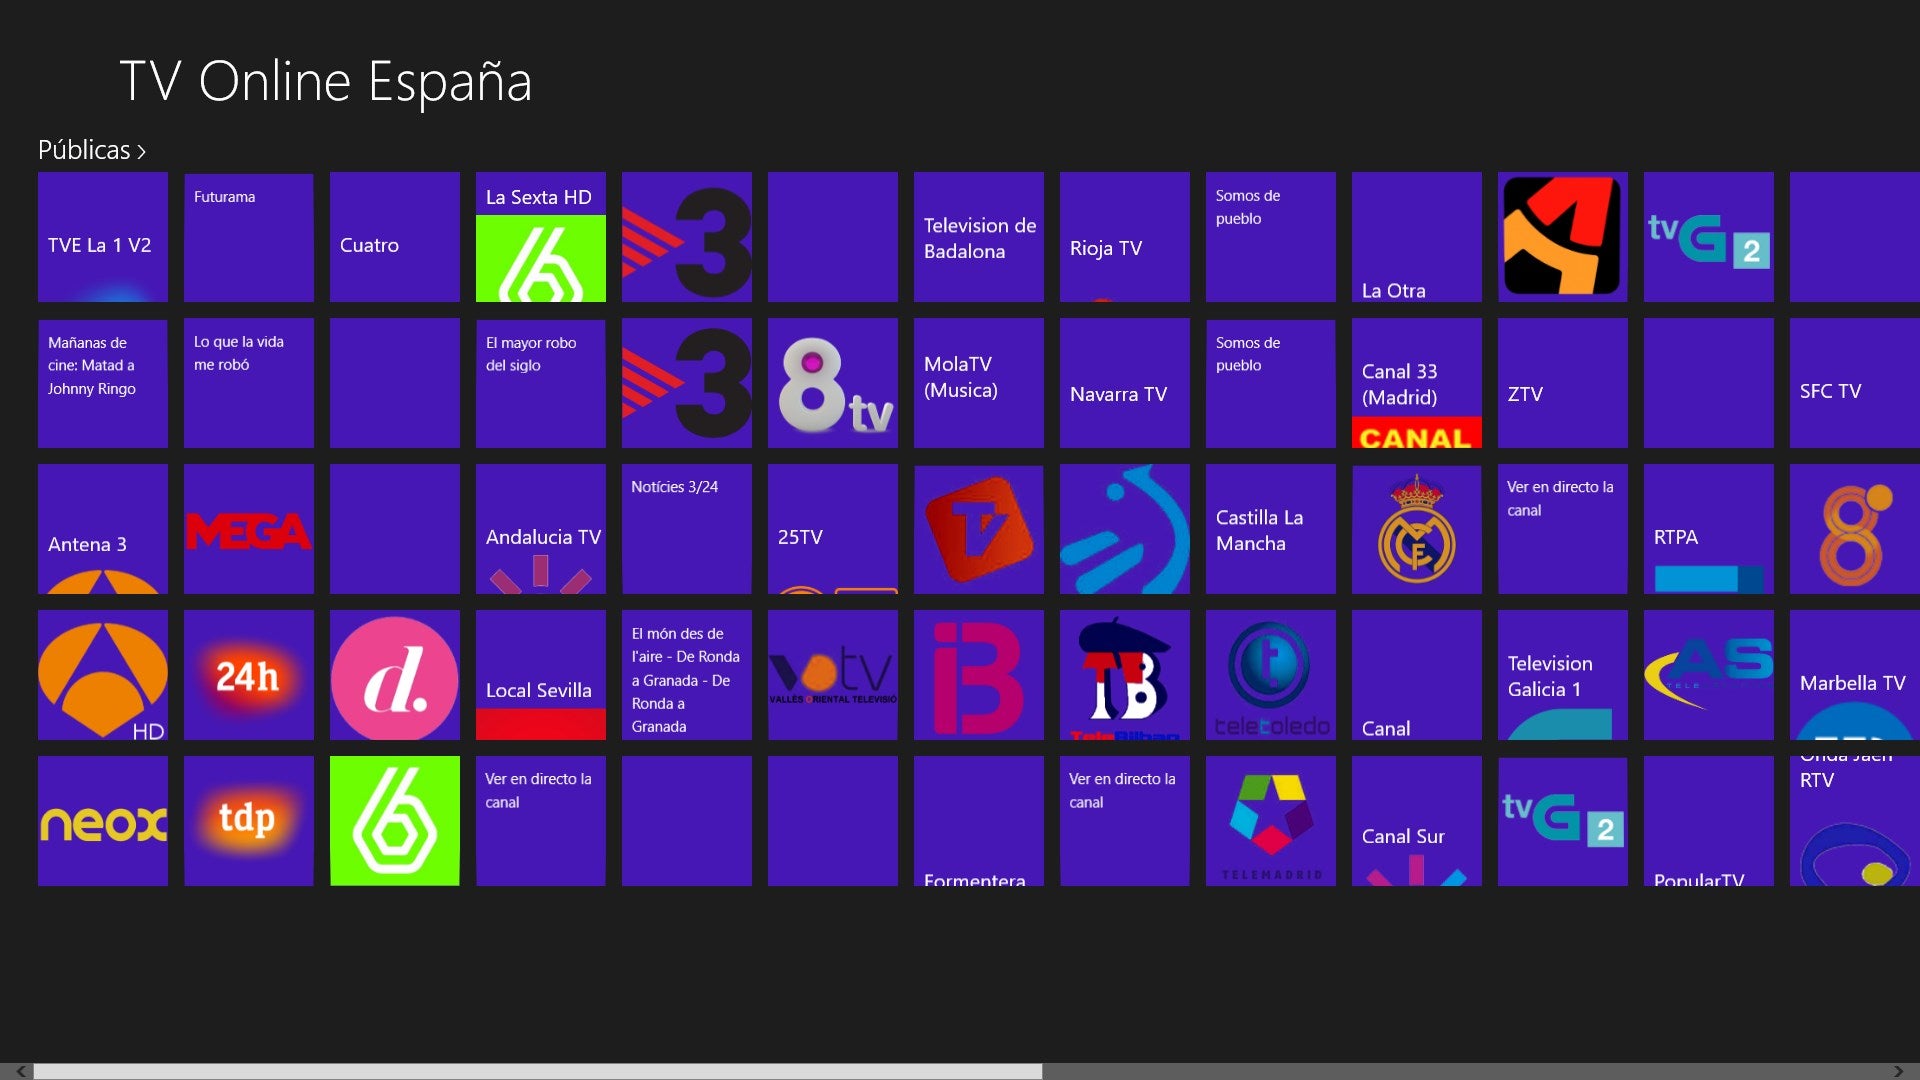1920x1080 pixels.
Task: Open the Rioja TV tile
Action: 1125,237
